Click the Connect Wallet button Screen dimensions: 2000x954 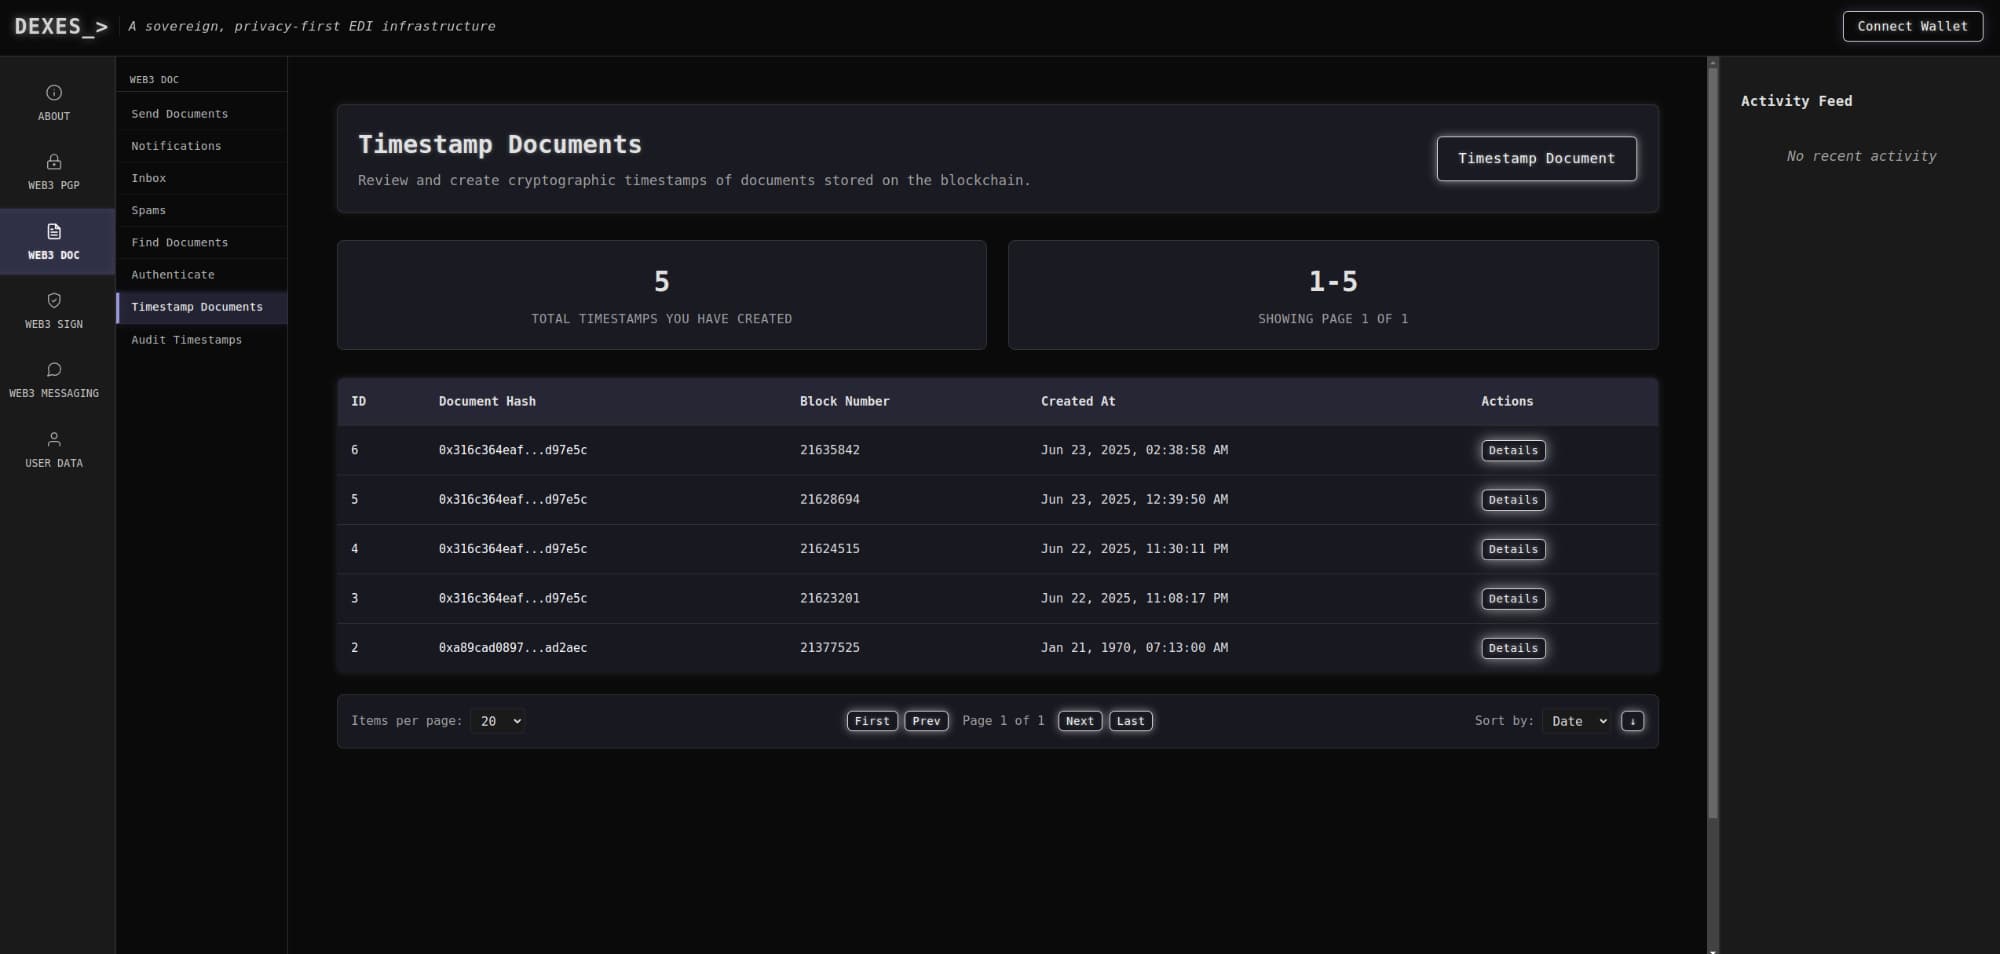coord(1912,27)
